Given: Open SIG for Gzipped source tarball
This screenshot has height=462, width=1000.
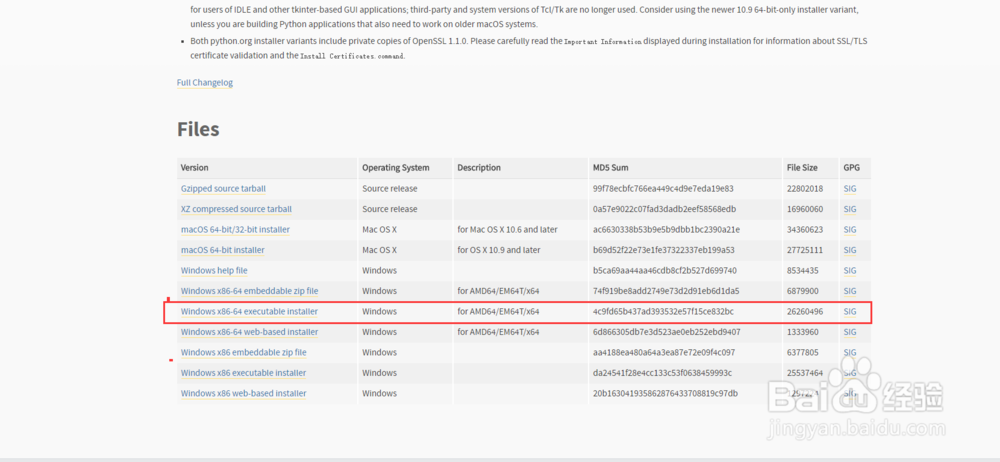Looking at the screenshot, I should (850, 188).
